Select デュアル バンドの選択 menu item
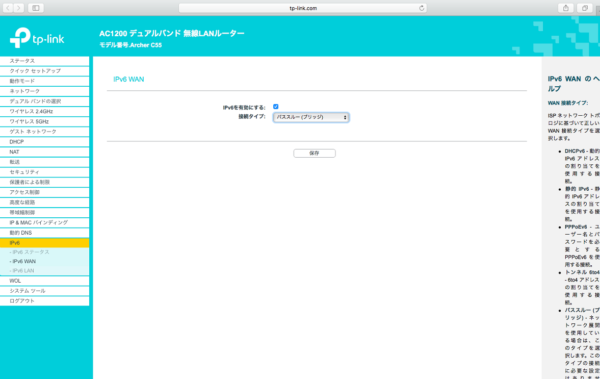 44,101
